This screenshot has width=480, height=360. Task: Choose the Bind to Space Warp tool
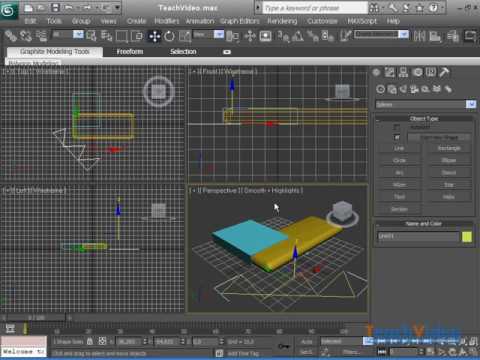(x=42, y=36)
